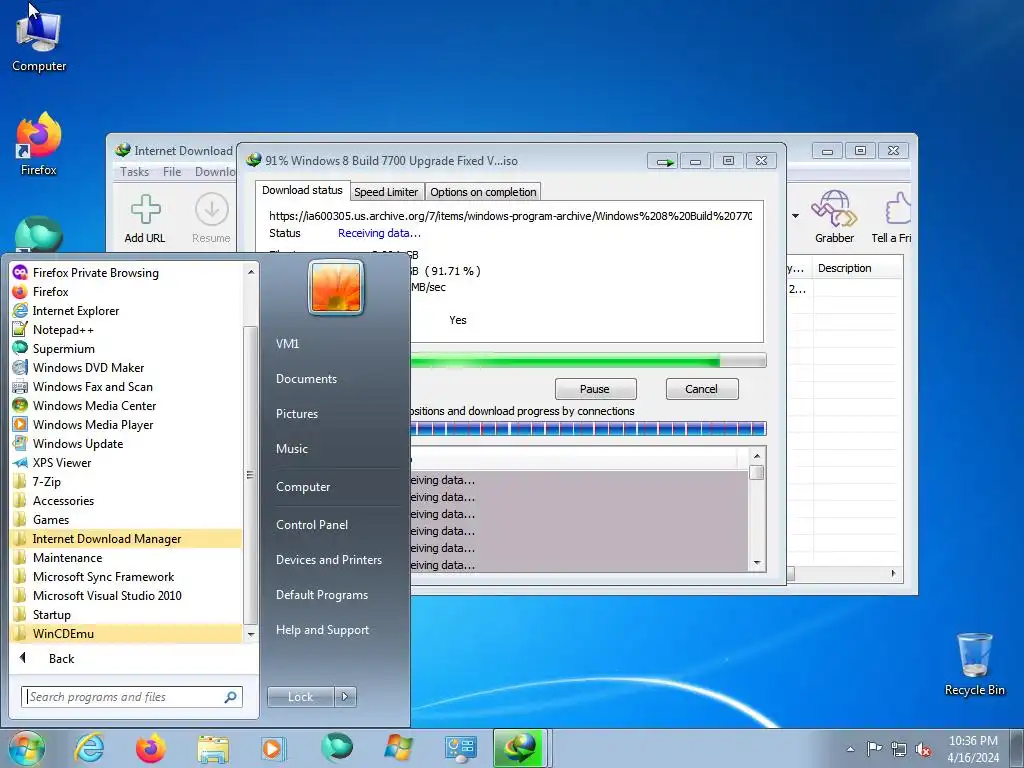Click the Tell a Friend icon in IDM
Viewport: 1024px width, 768px height.
[x=893, y=217]
